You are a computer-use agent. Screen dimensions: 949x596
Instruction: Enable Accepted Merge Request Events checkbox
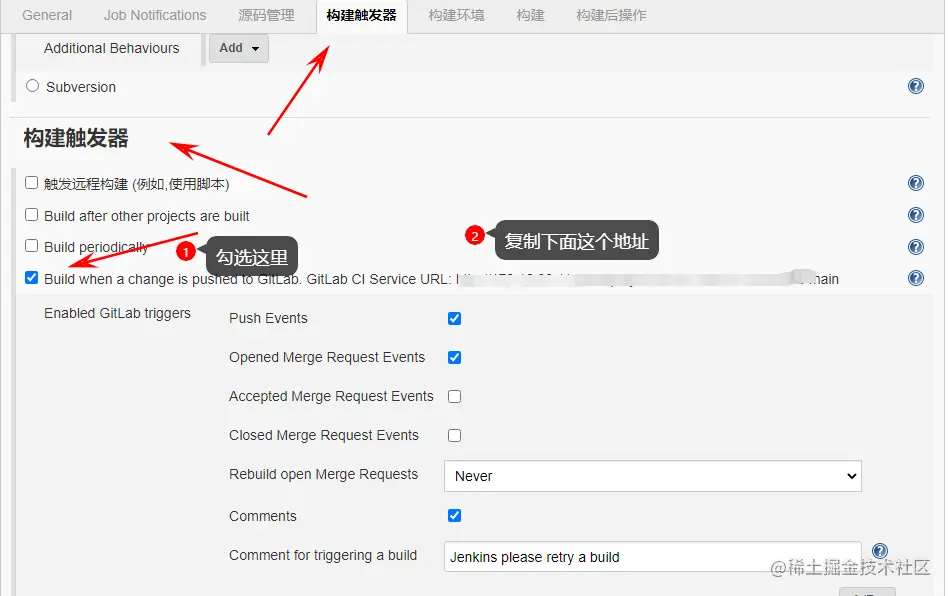pos(455,396)
